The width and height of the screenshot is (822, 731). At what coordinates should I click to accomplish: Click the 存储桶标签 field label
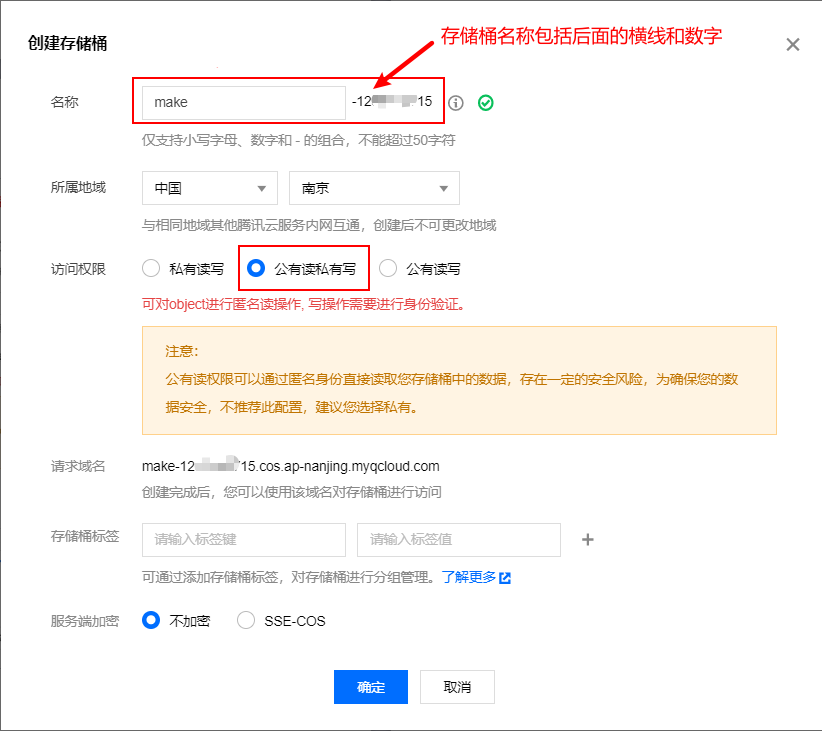pos(85,536)
